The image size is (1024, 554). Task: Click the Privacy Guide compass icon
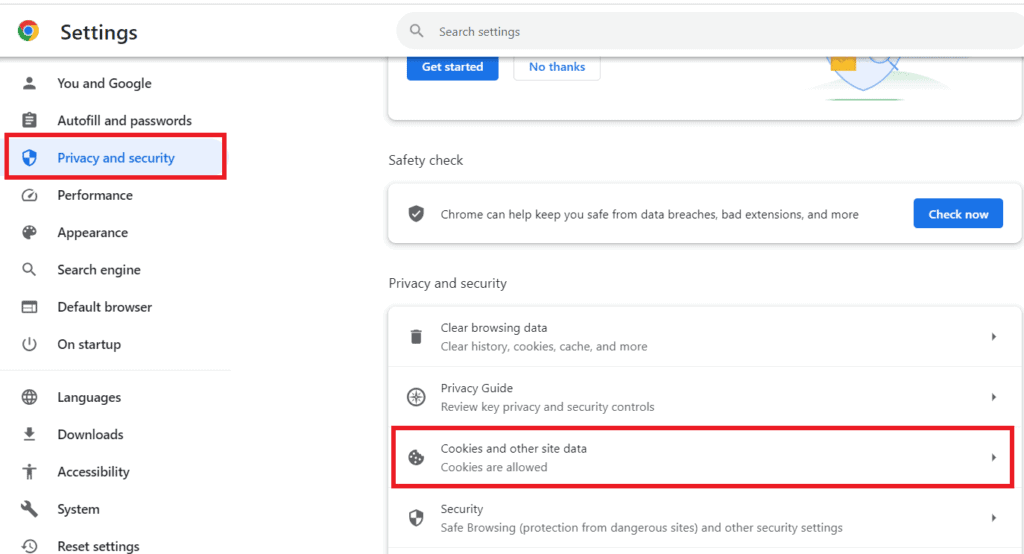click(416, 397)
